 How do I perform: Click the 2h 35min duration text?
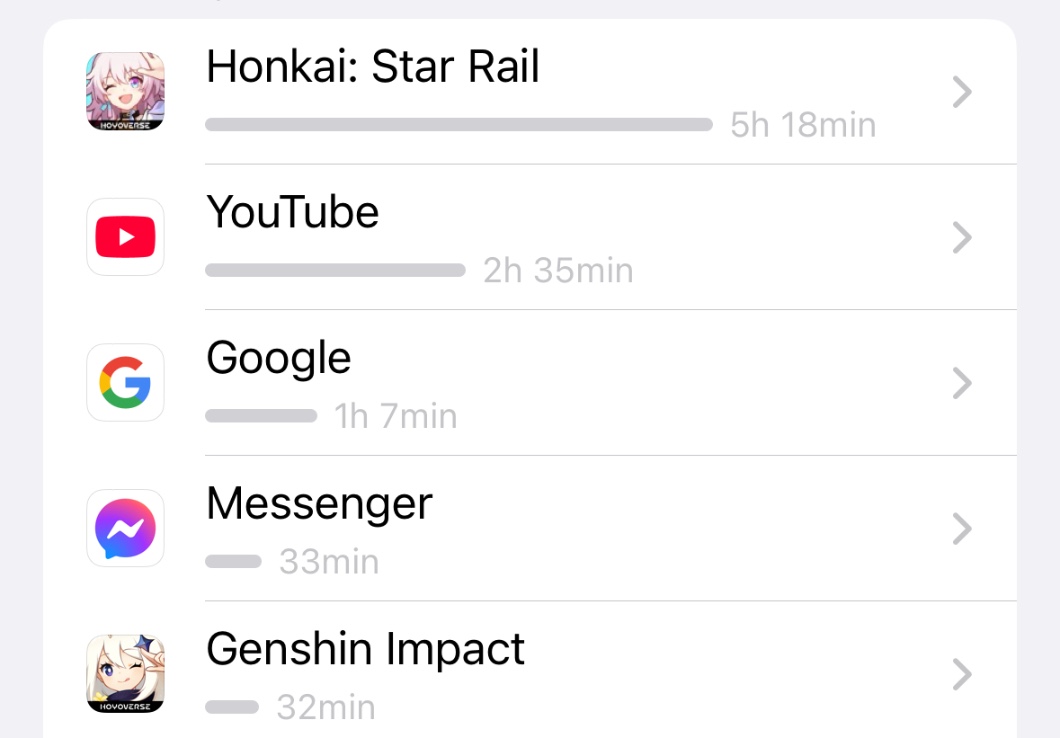[x=558, y=270]
